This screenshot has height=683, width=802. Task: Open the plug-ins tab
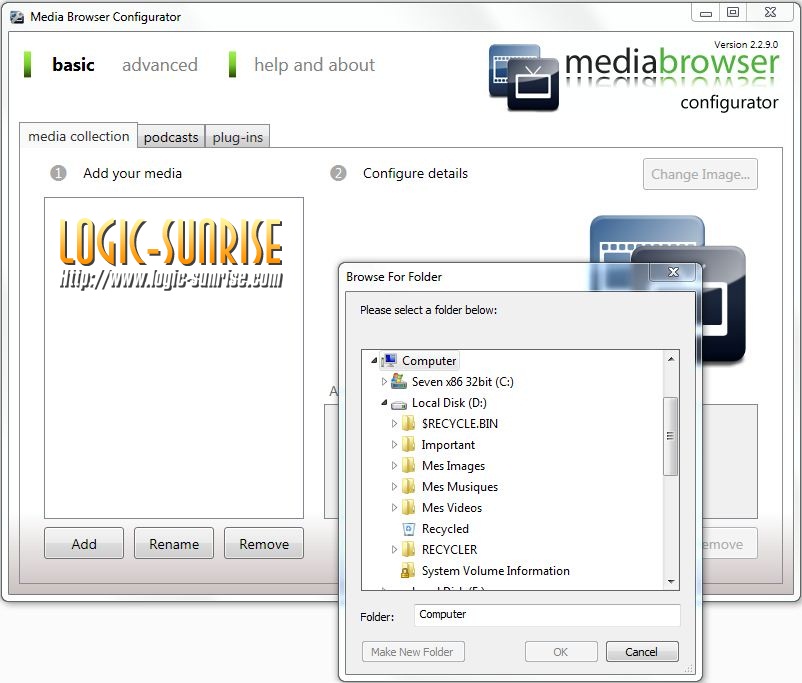[237, 137]
